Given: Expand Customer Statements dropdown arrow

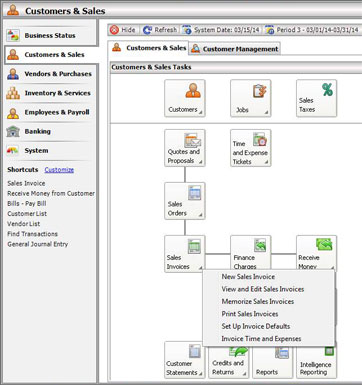Looking at the screenshot, I should point(200,374).
